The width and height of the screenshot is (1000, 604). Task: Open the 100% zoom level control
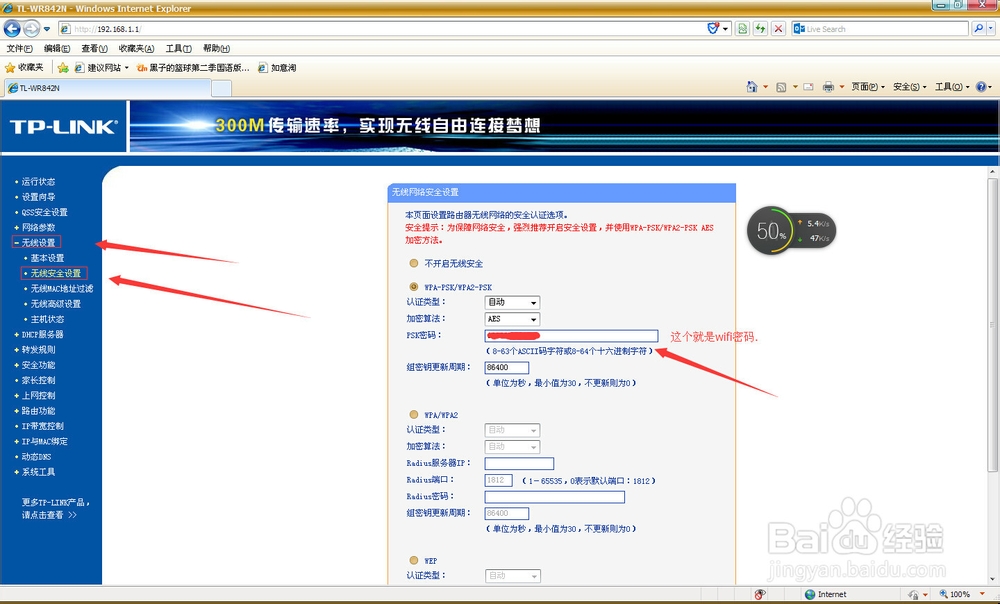963,594
